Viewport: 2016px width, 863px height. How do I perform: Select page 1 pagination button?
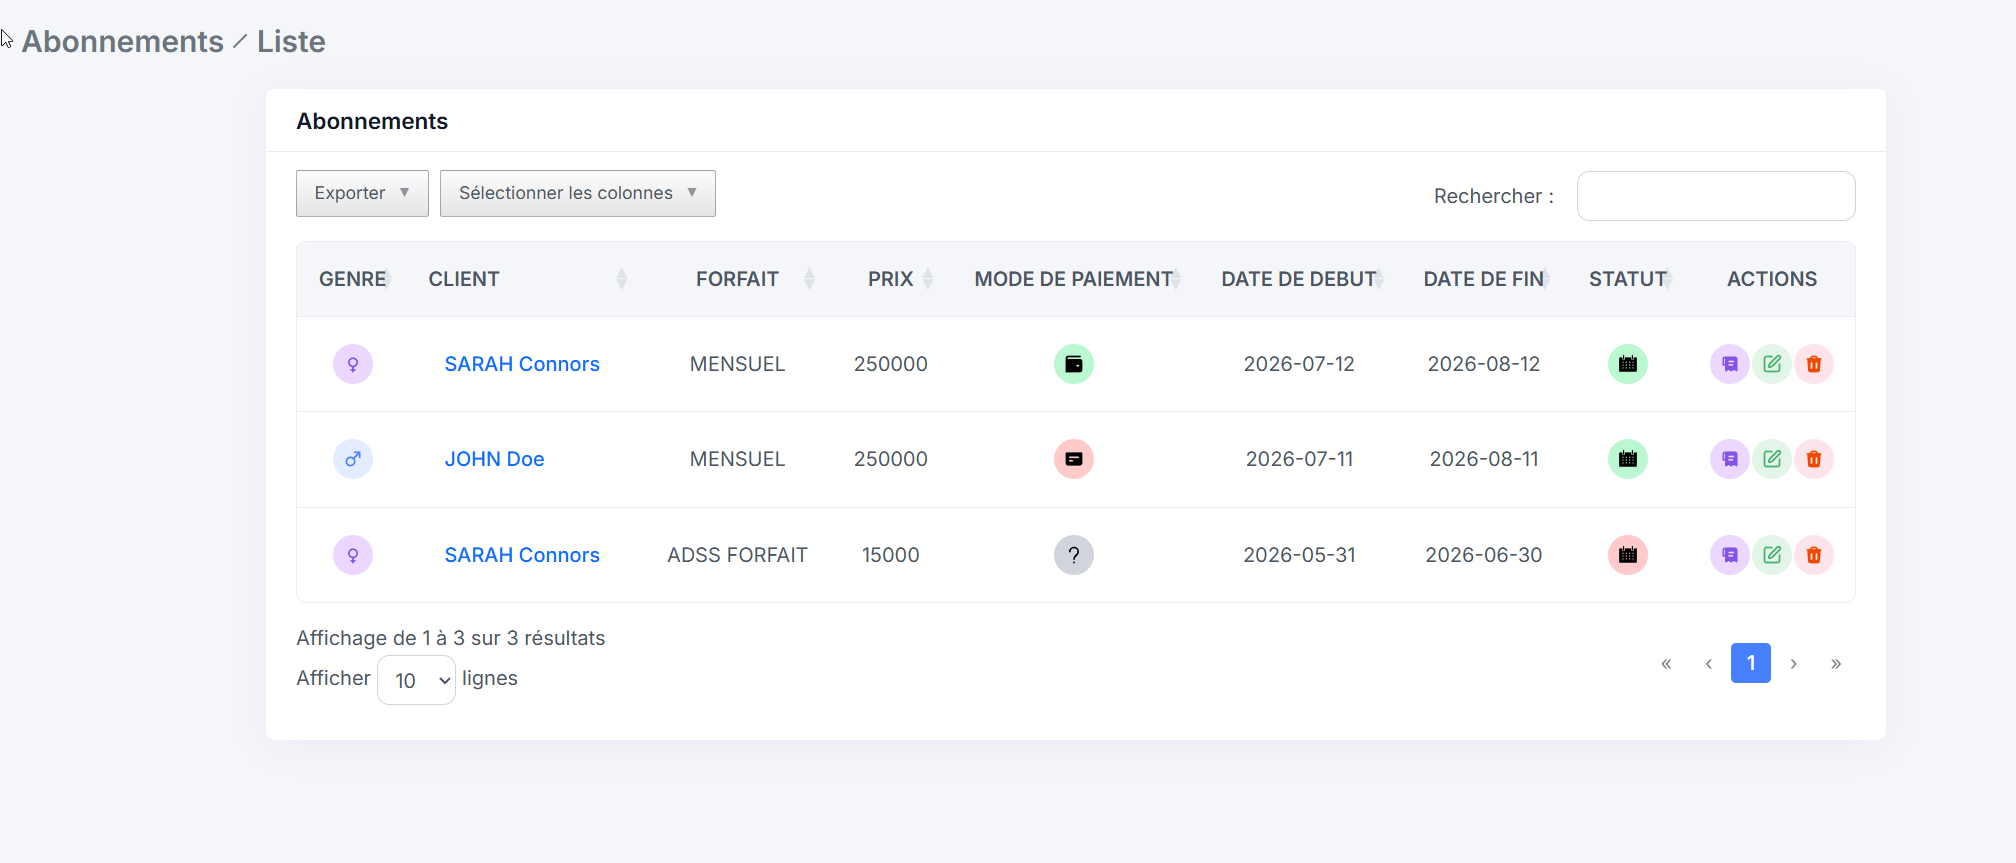click(x=1751, y=663)
